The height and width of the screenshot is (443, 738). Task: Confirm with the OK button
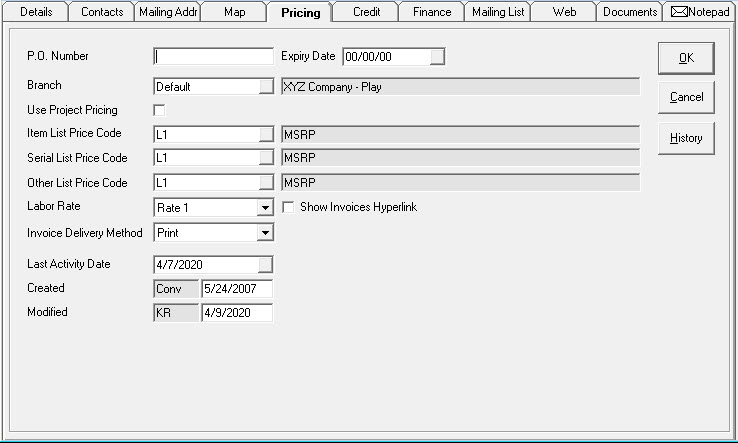tap(686, 58)
